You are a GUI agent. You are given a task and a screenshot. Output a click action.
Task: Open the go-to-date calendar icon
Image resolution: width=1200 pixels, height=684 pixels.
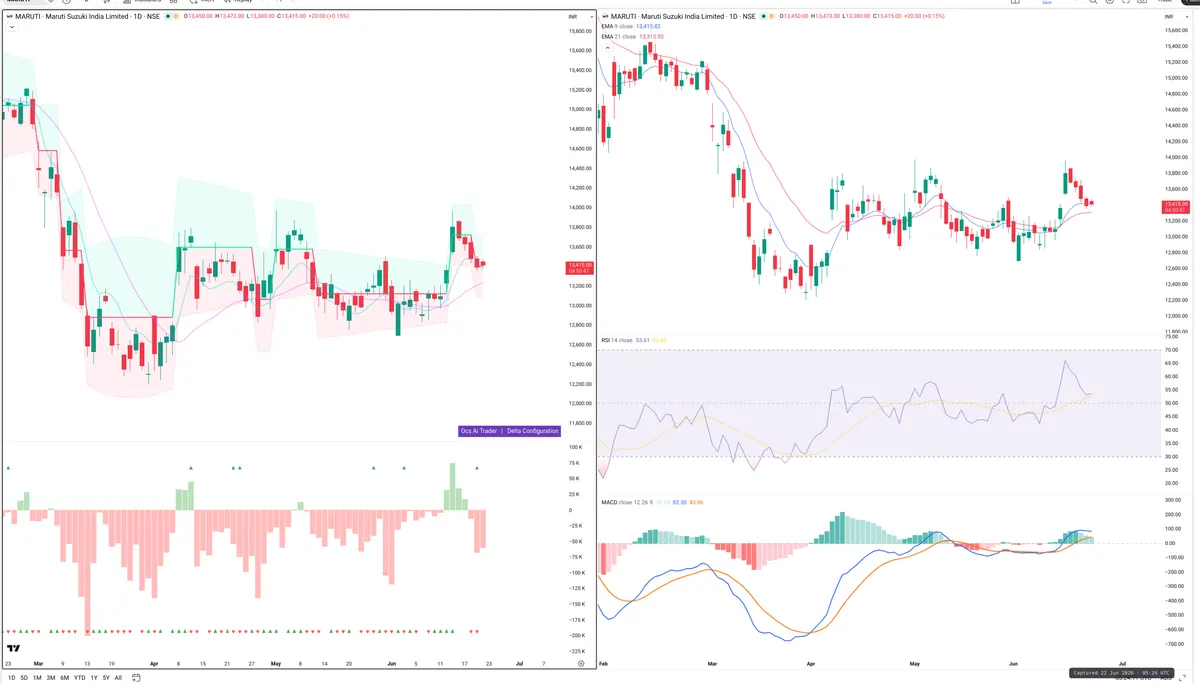pos(136,678)
